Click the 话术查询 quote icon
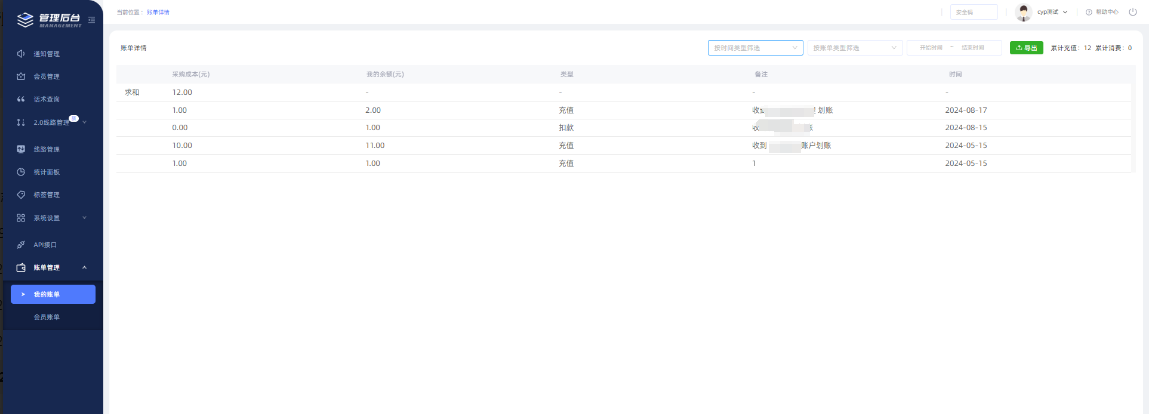The width and height of the screenshot is (1149, 414). [21, 99]
